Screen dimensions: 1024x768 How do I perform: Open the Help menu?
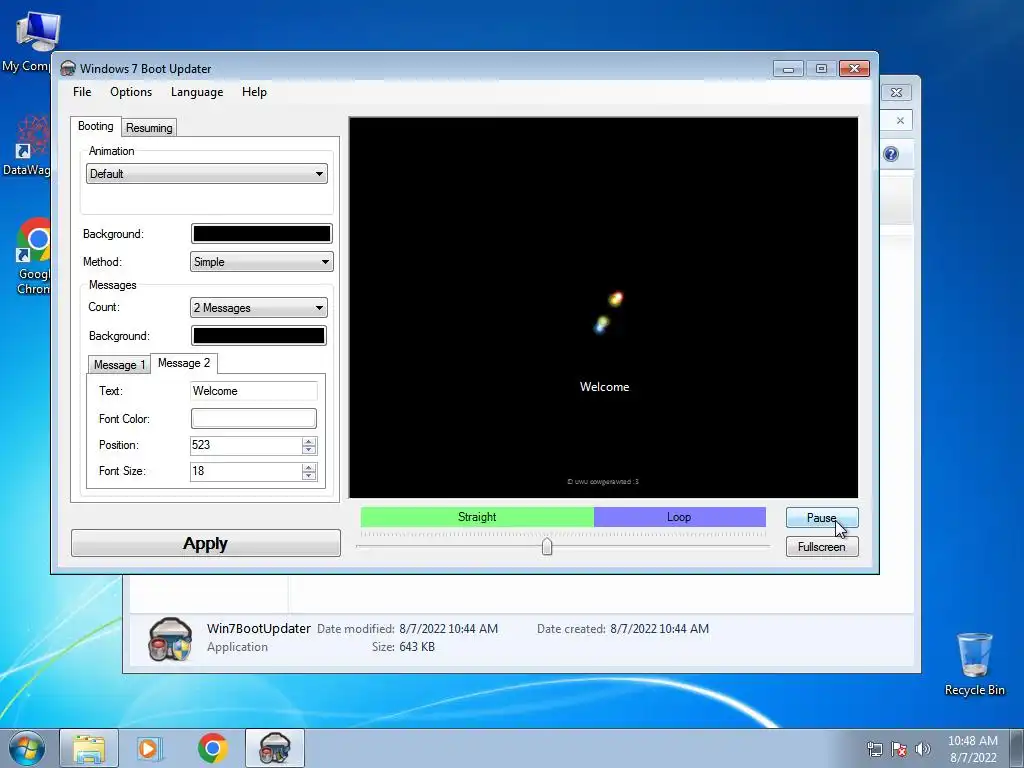[x=254, y=92]
